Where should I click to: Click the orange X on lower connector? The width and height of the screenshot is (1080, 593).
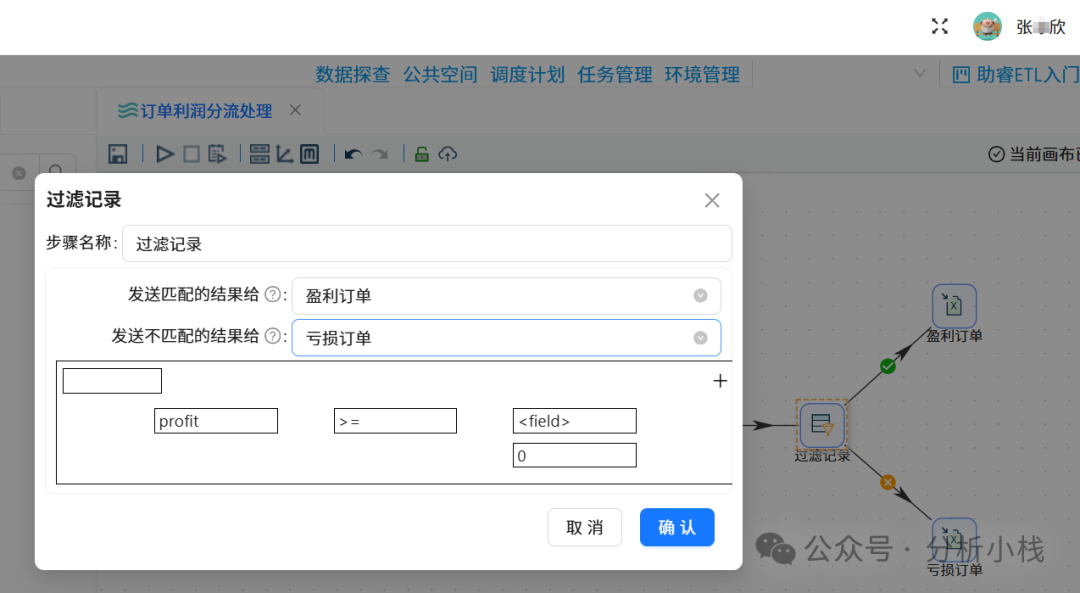888,482
